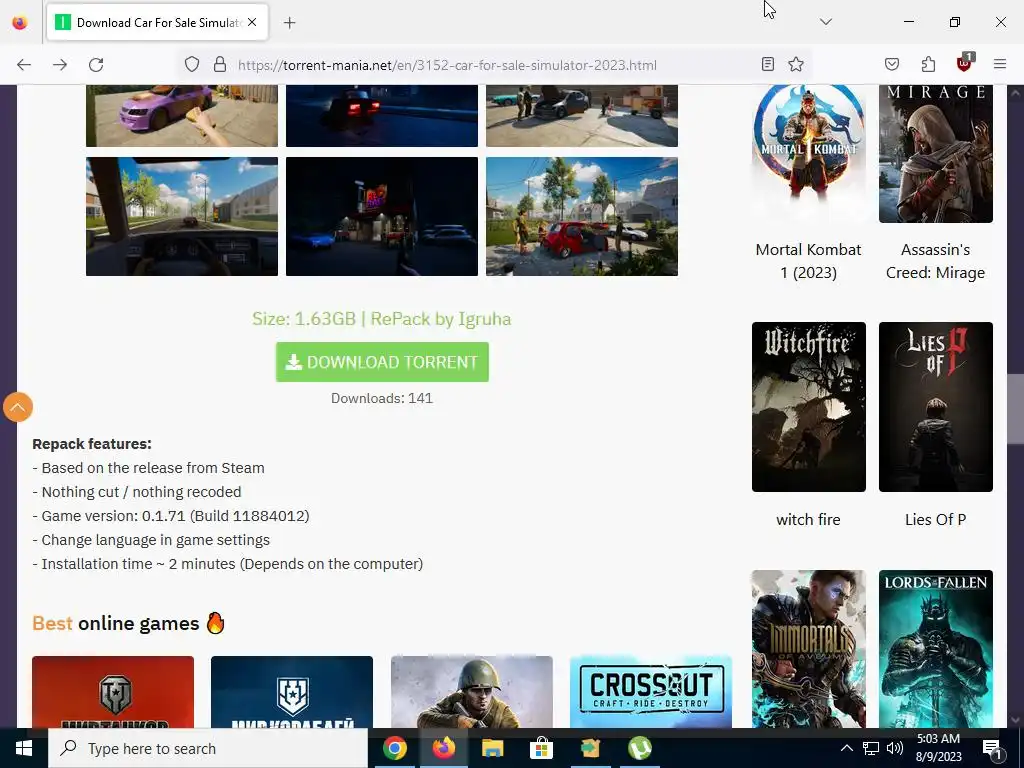The width and height of the screenshot is (1024, 768).
Task: Open the soldier helmet game banner
Action: (x=472, y=692)
